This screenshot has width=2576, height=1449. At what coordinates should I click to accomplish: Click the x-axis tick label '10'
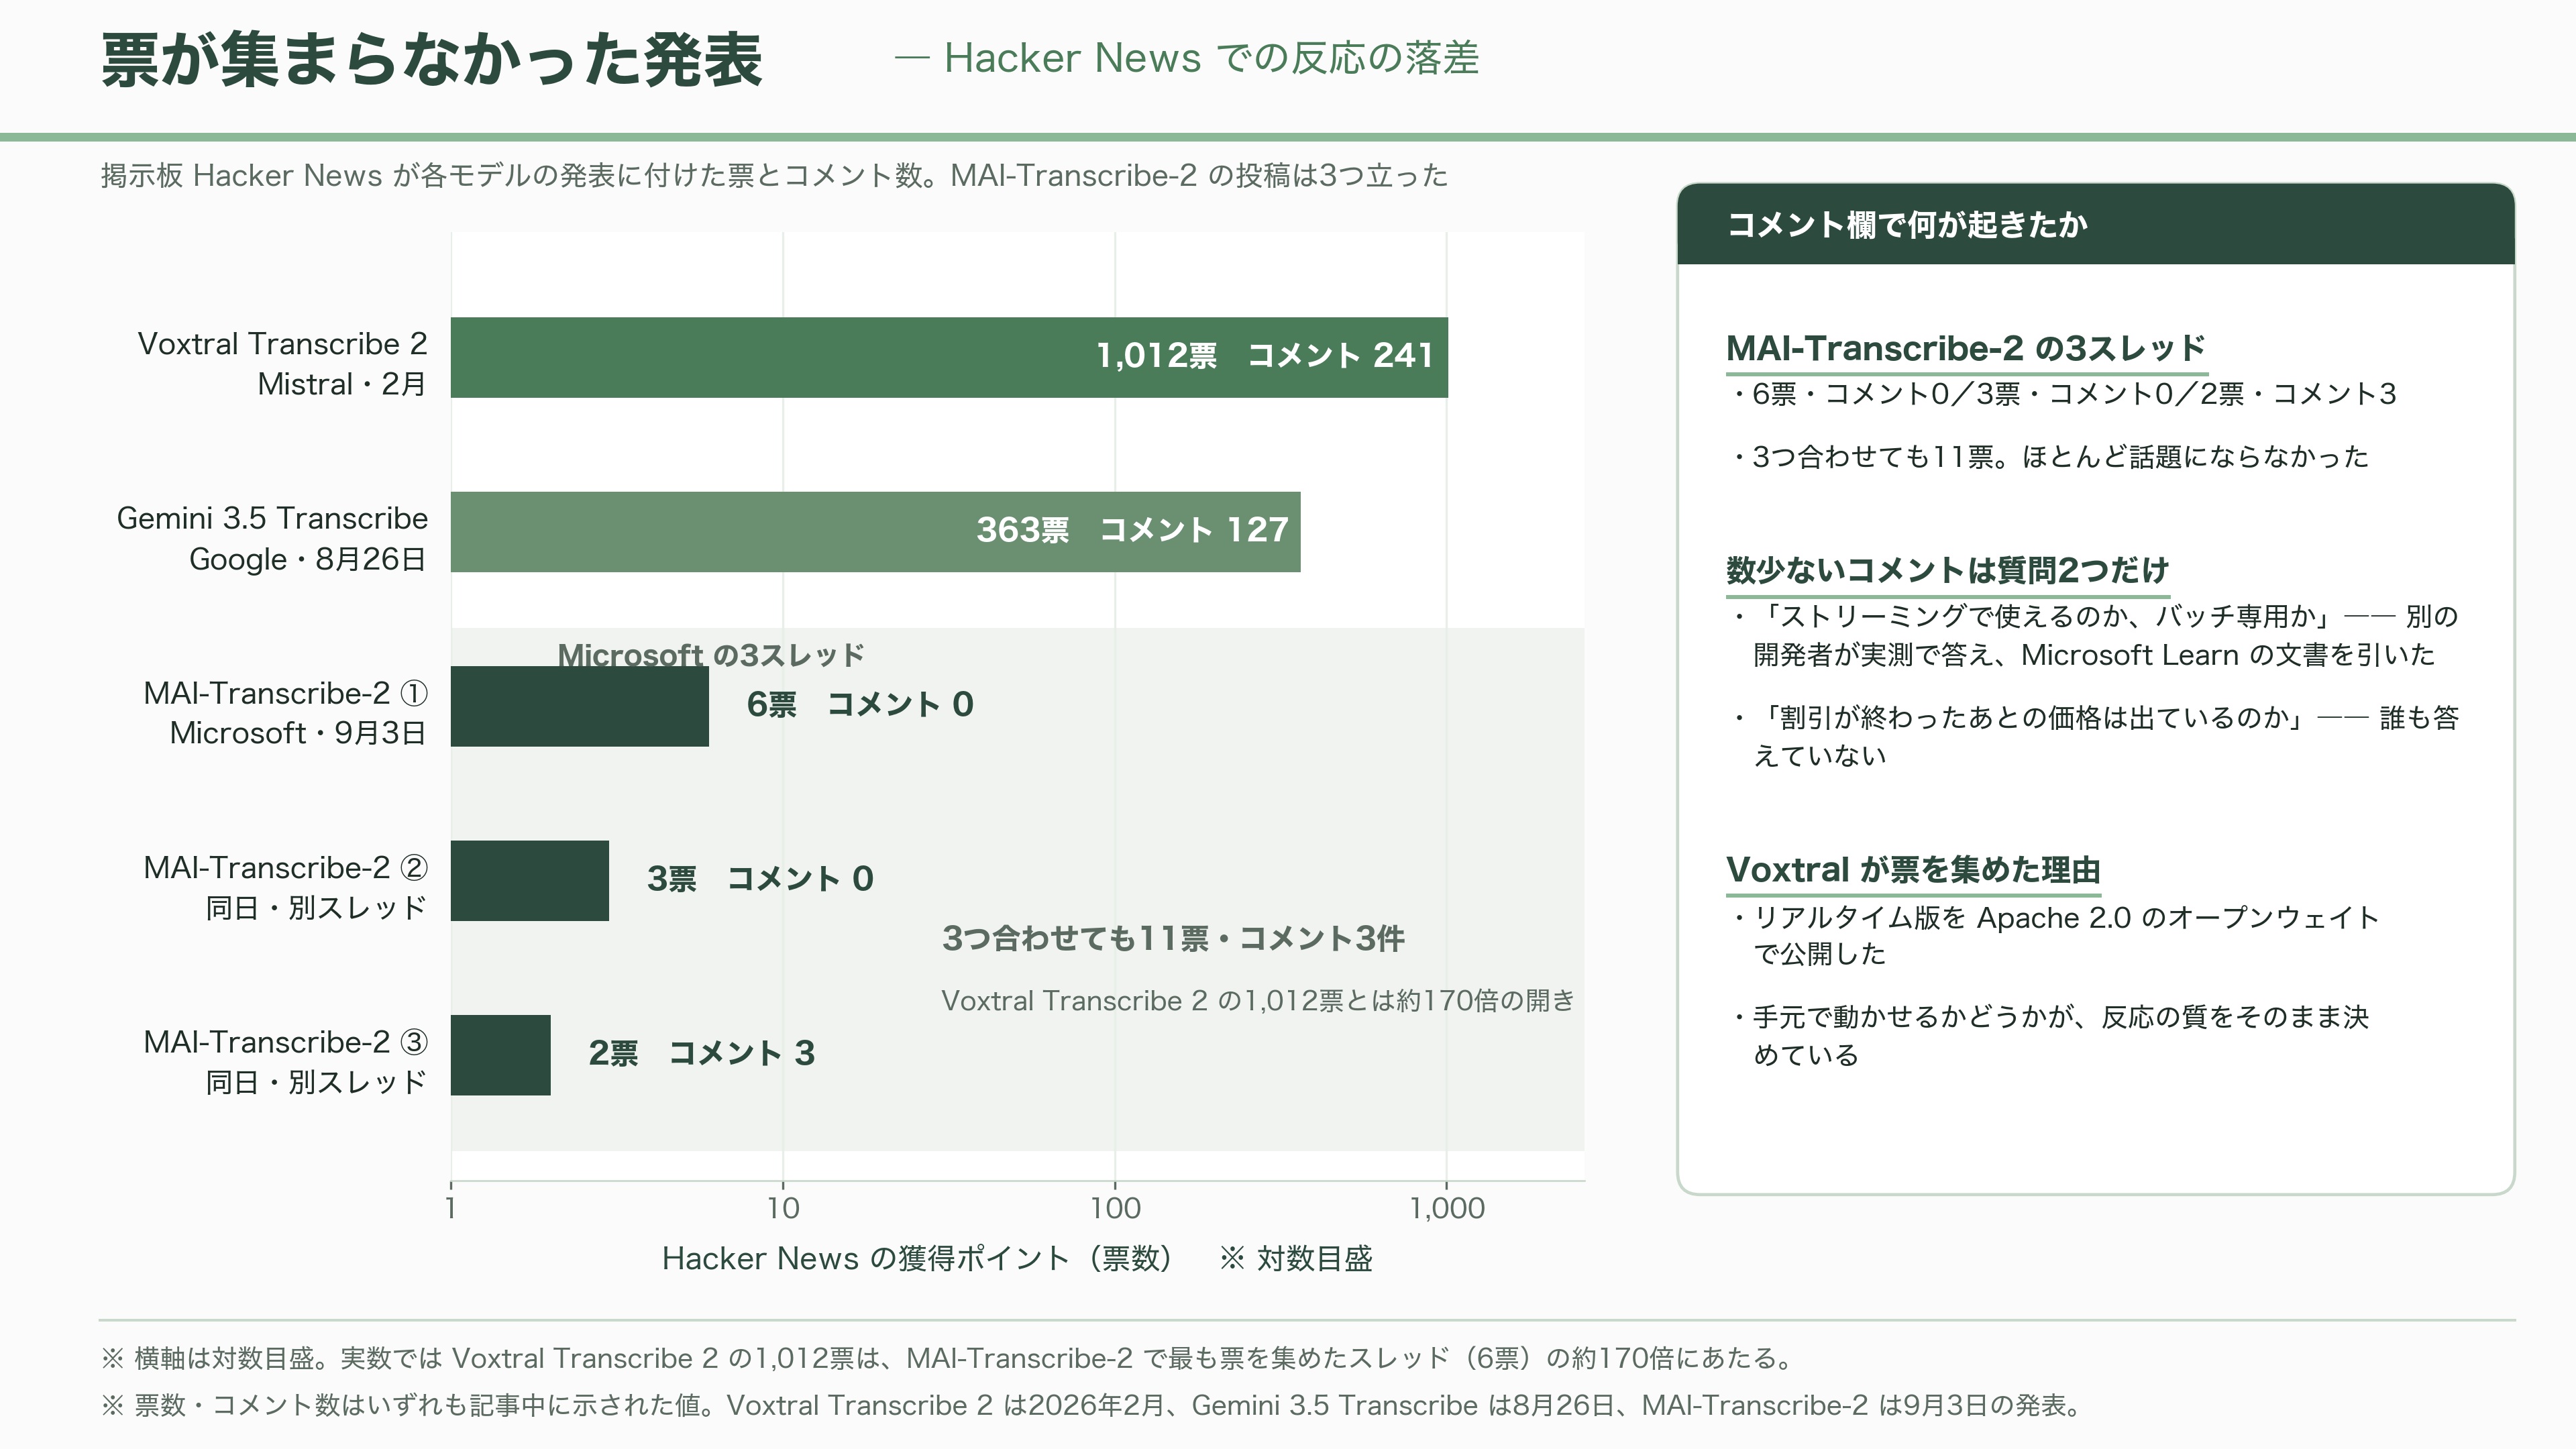[783, 1208]
